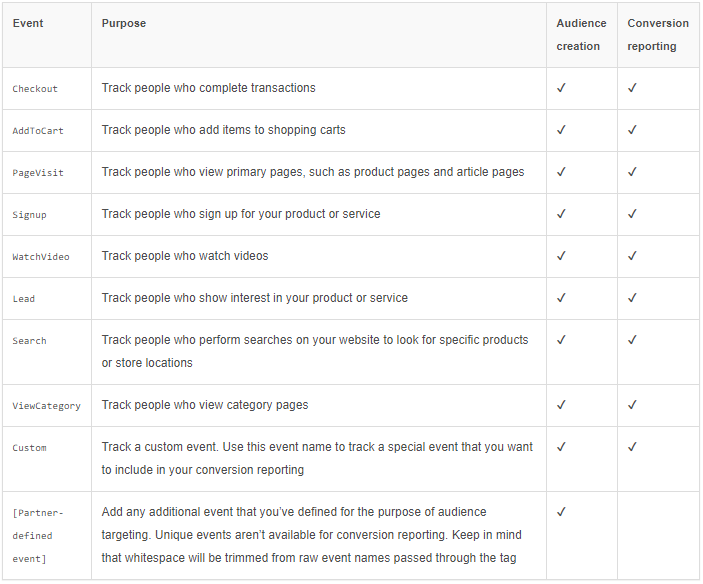Click the ViewCategory conversion reporting checkmark
The height and width of the screenshot is (584, 703).
632,405
